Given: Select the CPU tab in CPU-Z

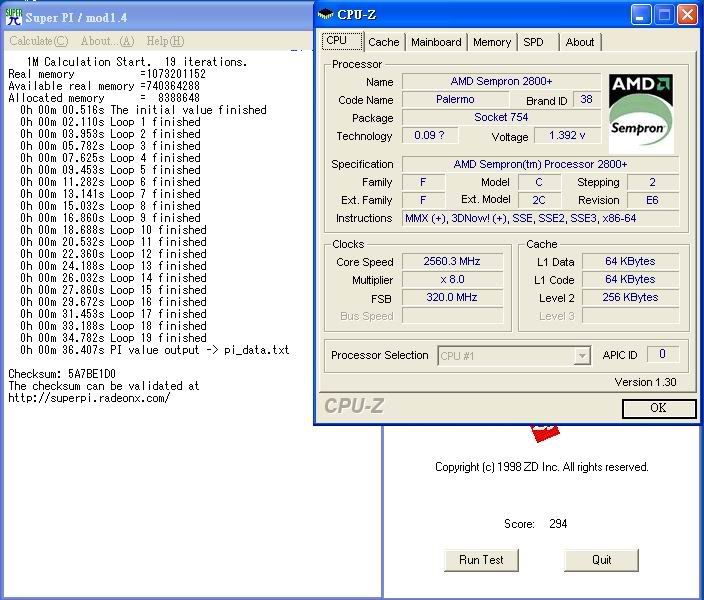Looking at the screenshot, I should (342, 41).
